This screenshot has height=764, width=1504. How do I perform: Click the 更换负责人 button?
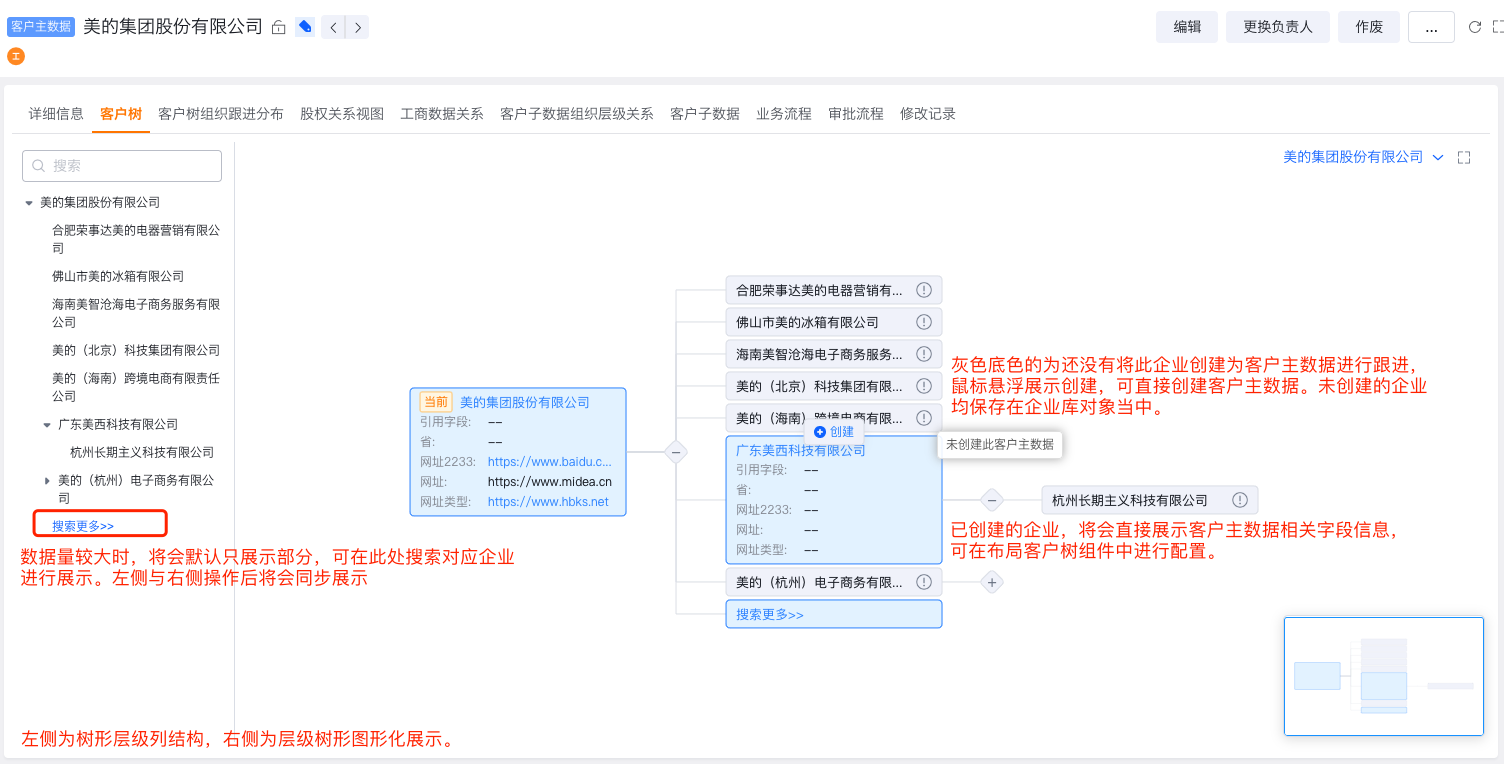[x=1278, y=27]
